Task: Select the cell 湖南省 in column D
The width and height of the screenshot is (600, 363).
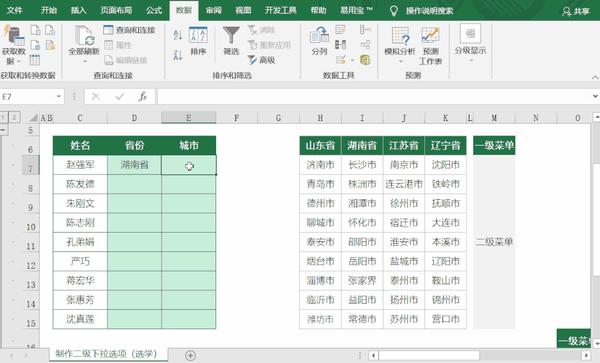Action: [x=134, y=165]
